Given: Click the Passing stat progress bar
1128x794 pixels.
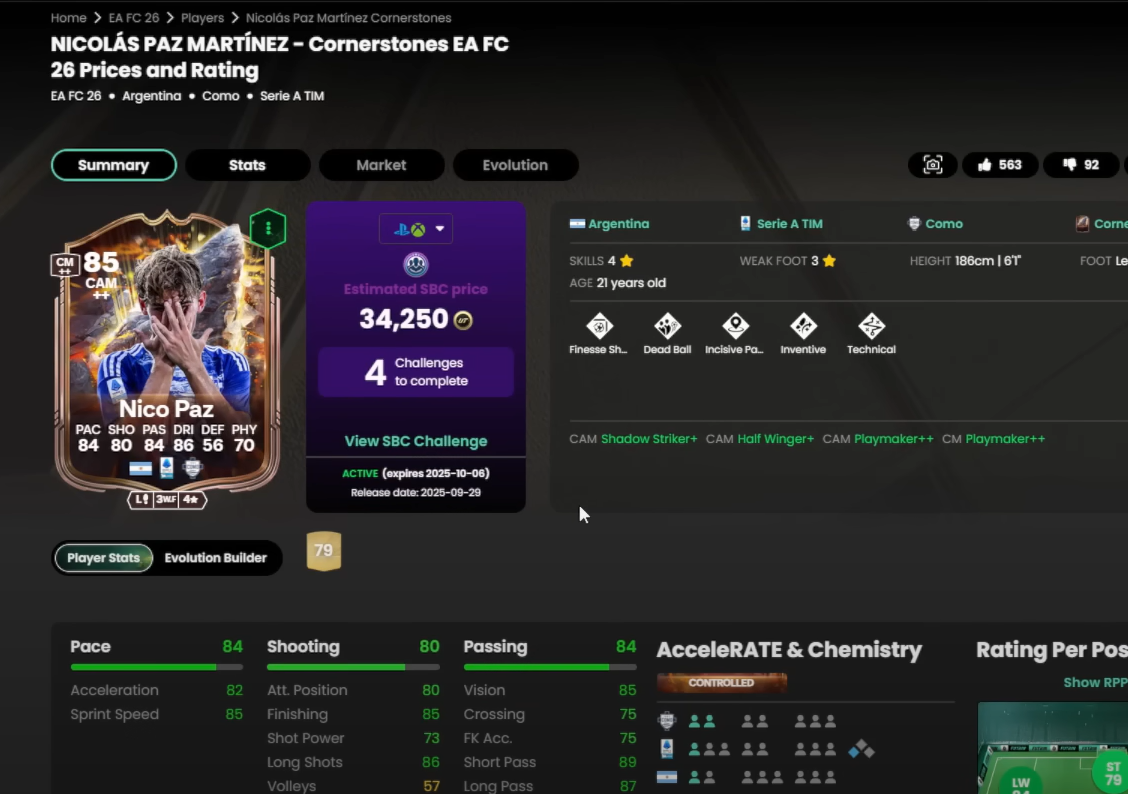Looking at the screenshot, I should [x=550, y=667].
